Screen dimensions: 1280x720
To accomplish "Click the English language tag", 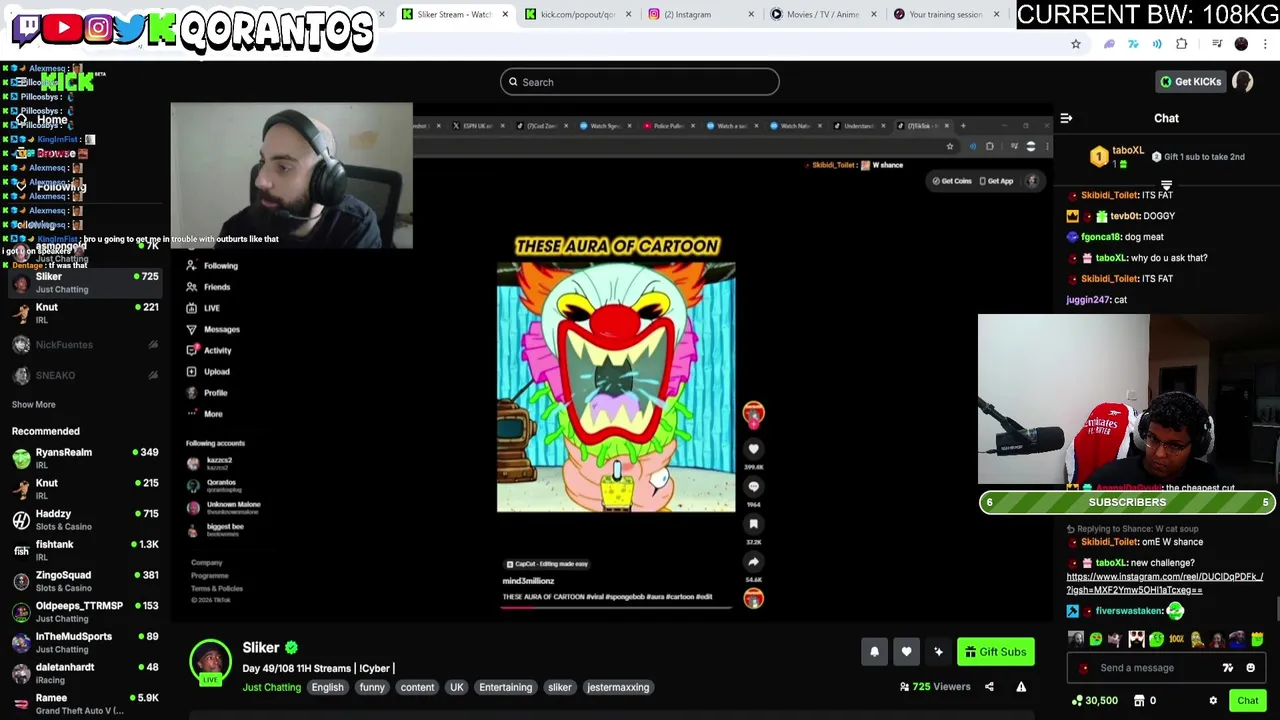I will pyautogui.click(x=327, y=687).
